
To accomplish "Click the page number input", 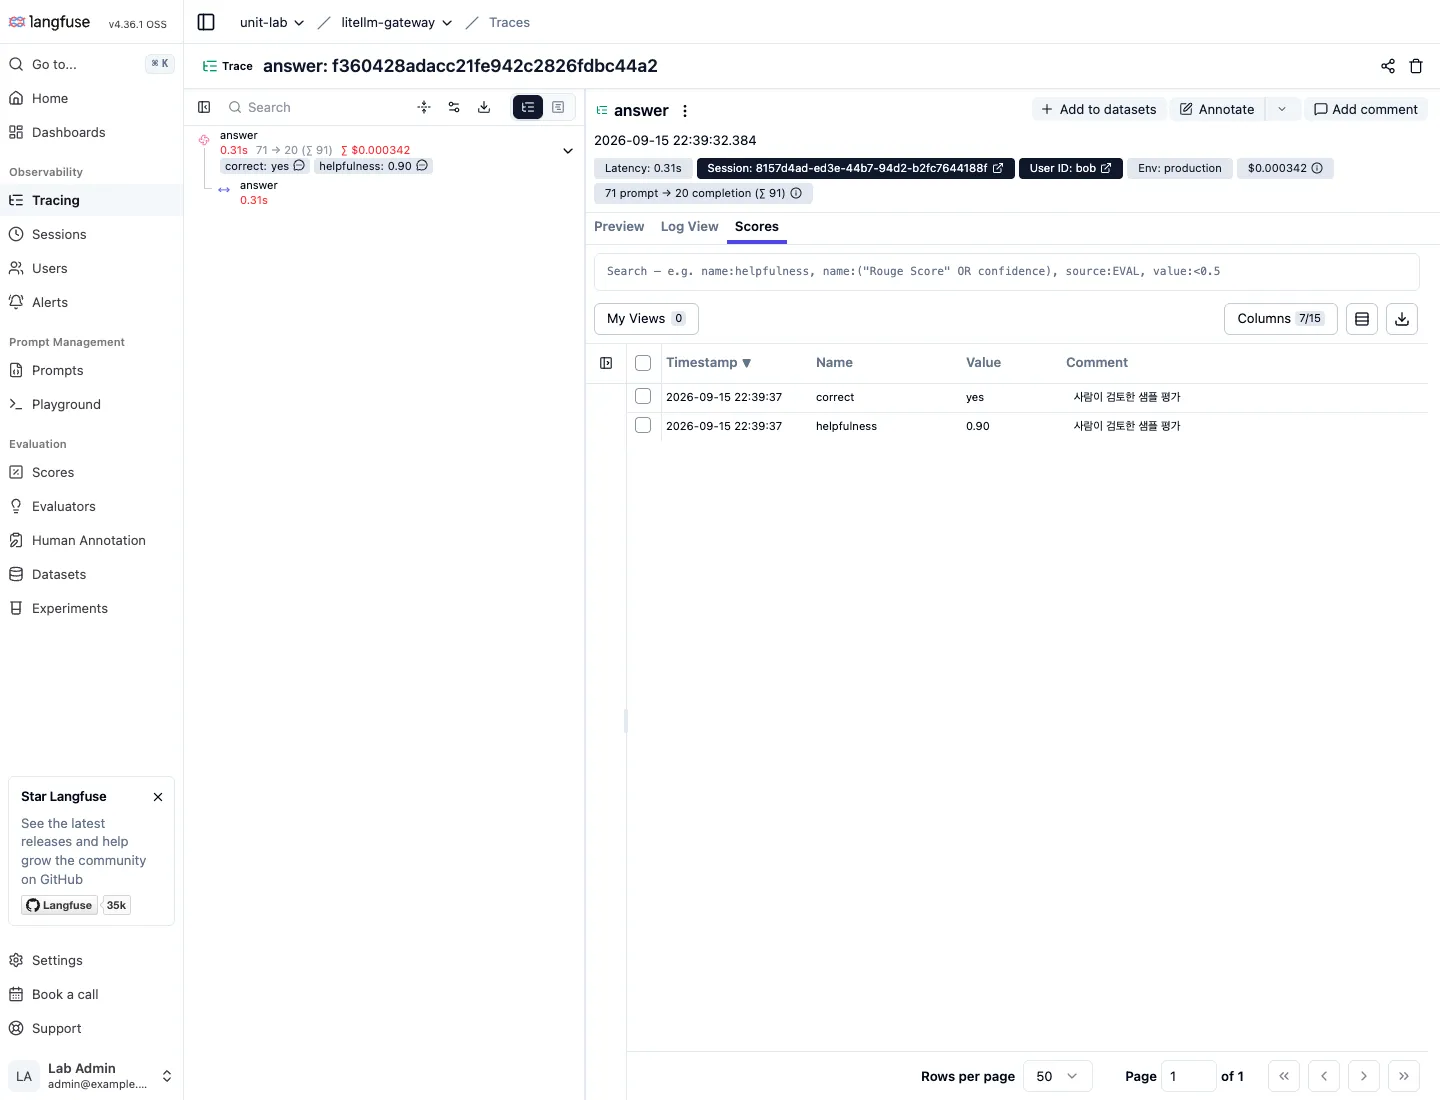I will (1188, 1076).
